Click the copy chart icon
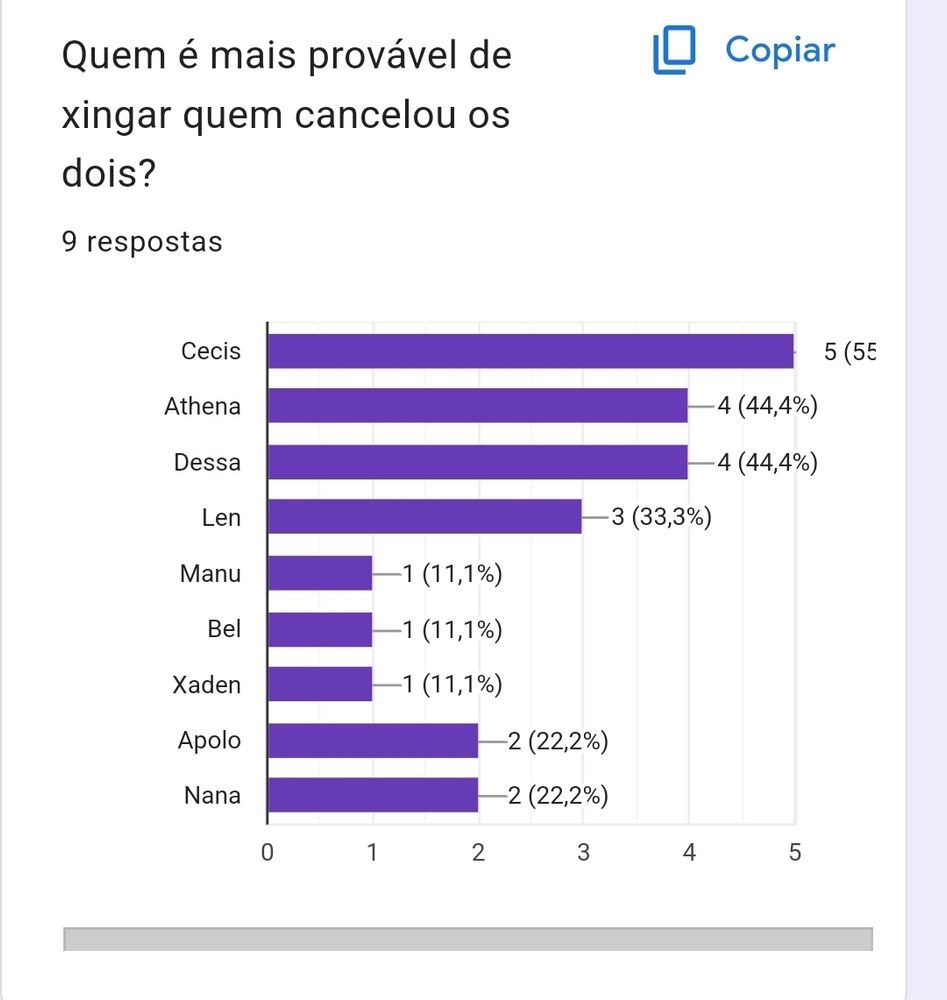The width and height of the screenshot is (947, 1000). [674, 51]
